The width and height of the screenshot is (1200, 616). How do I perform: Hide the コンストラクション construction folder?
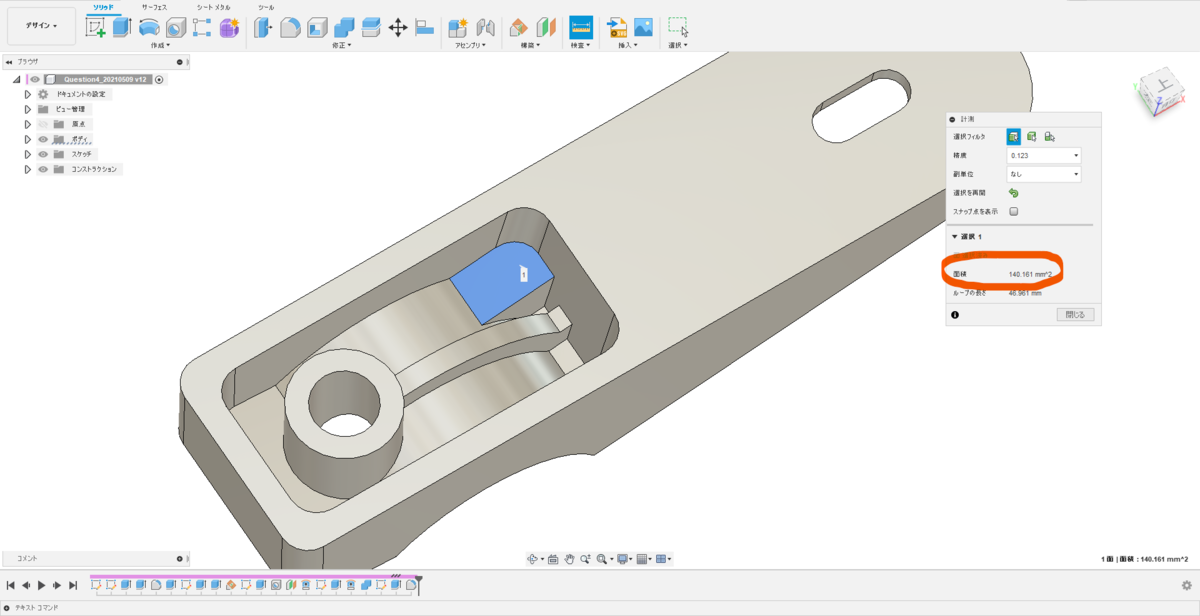point(43,169)
